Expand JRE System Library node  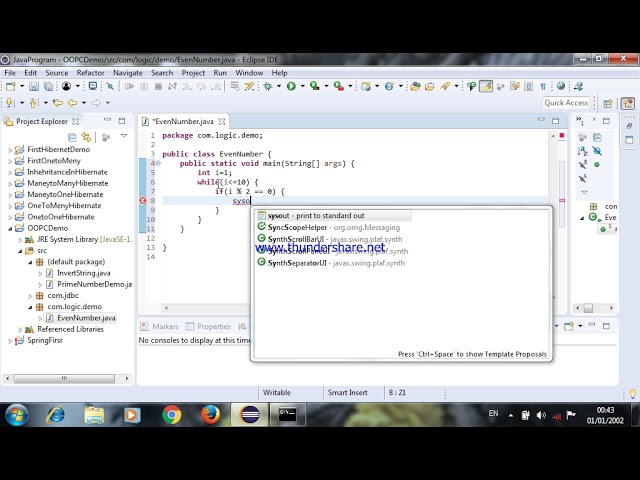20,240
